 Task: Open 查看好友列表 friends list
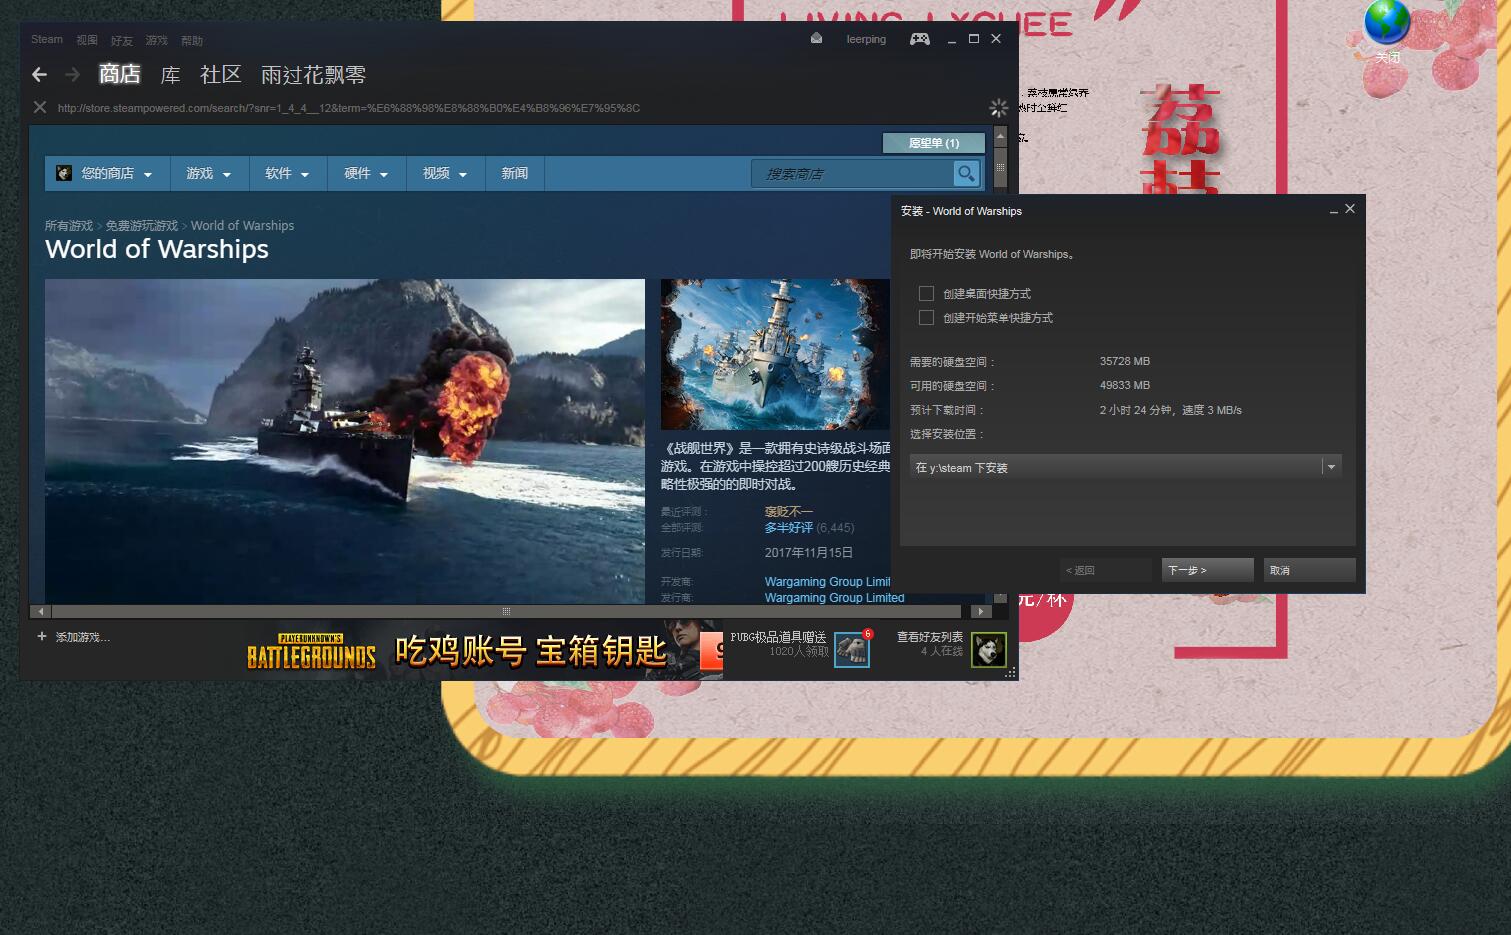pyautogui.click(x=930, y=636)
